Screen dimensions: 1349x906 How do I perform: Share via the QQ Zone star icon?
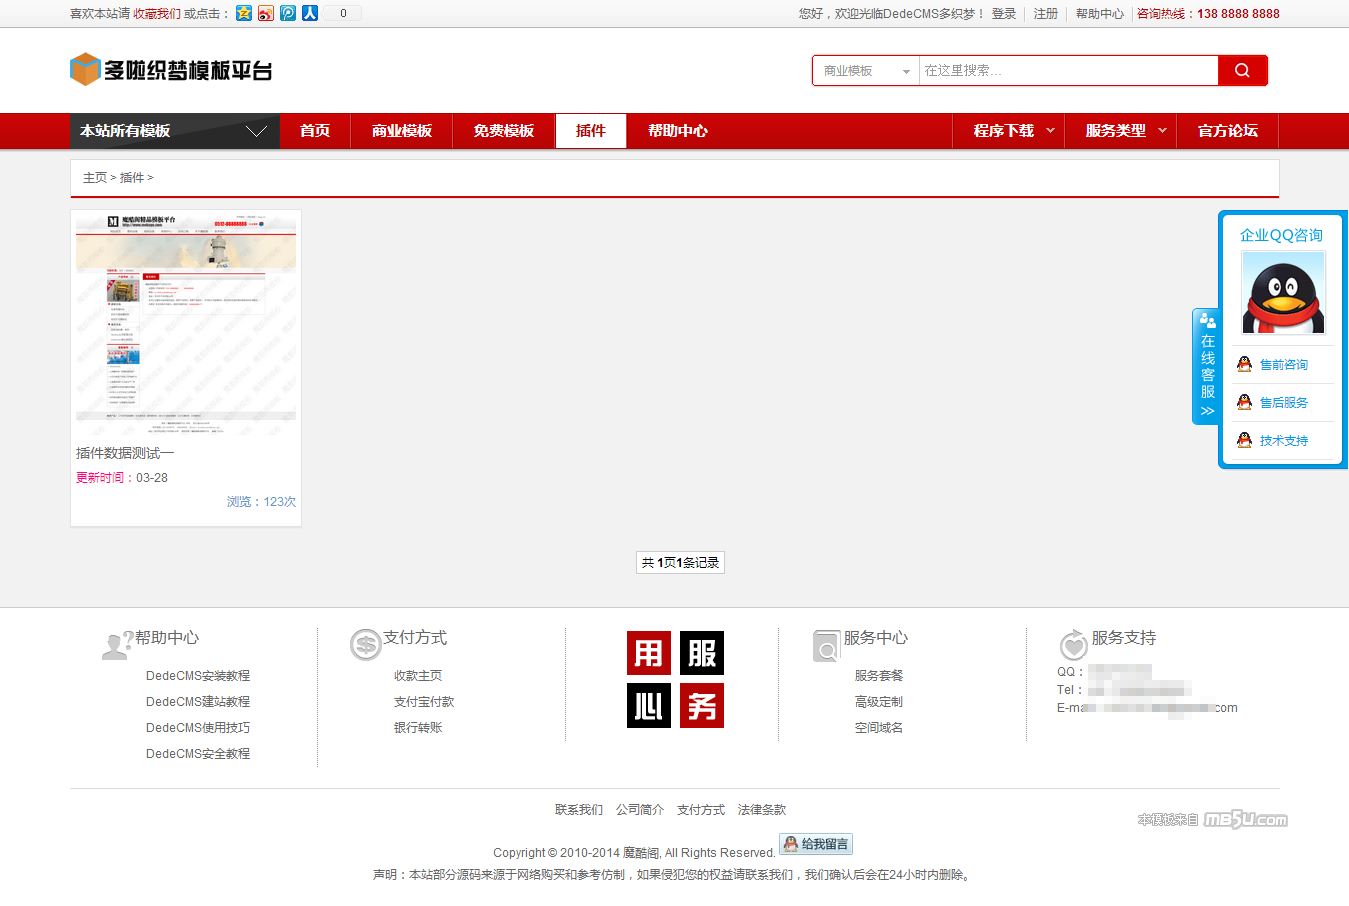pos(244,13)
